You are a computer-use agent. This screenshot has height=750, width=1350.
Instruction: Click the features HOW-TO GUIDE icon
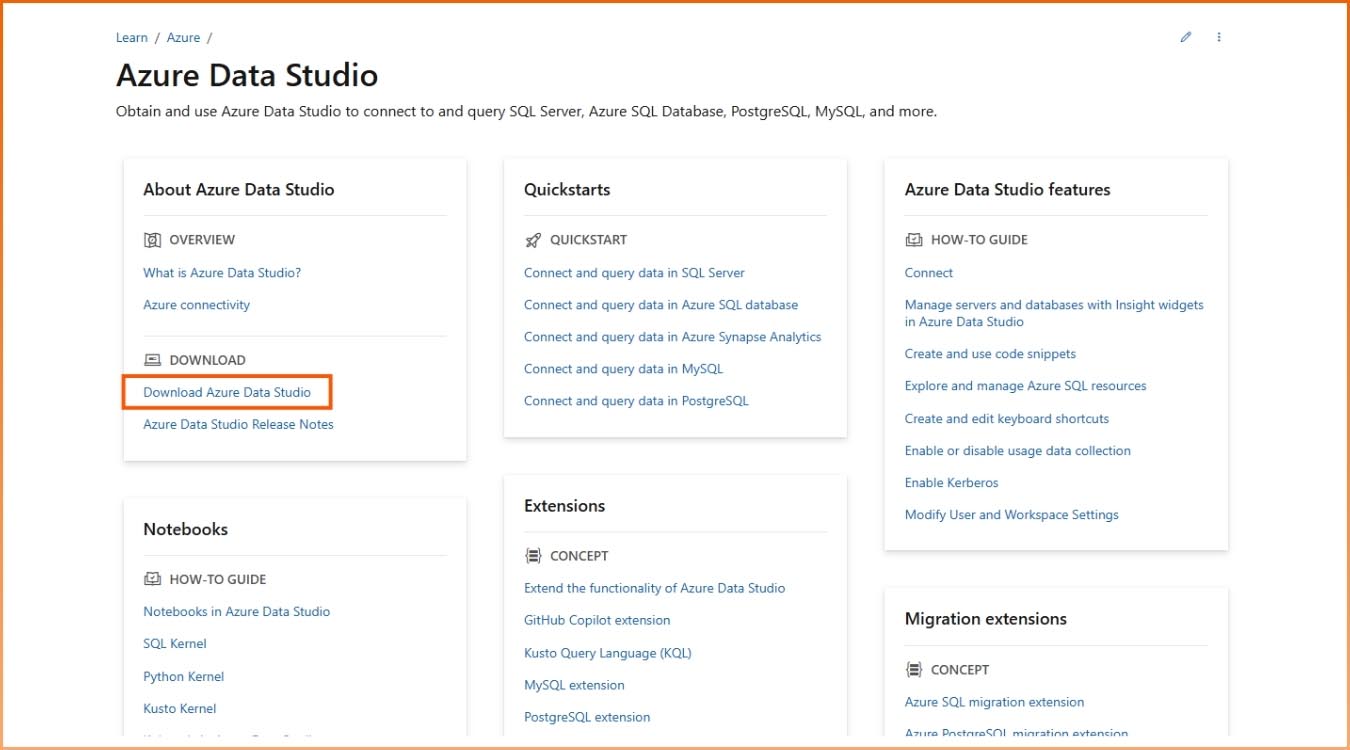coord(914,240)
